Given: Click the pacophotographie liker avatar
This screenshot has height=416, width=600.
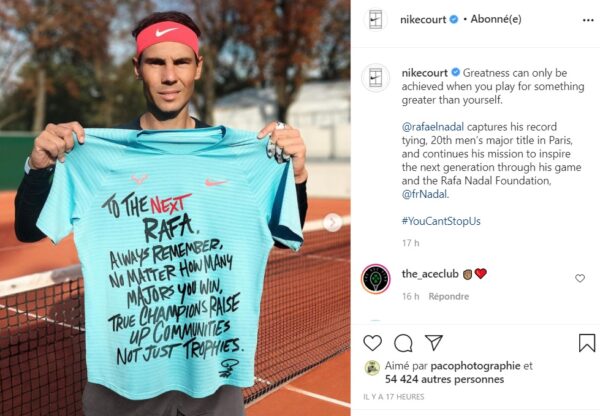Looking at the screenshot, I should 372,368.
